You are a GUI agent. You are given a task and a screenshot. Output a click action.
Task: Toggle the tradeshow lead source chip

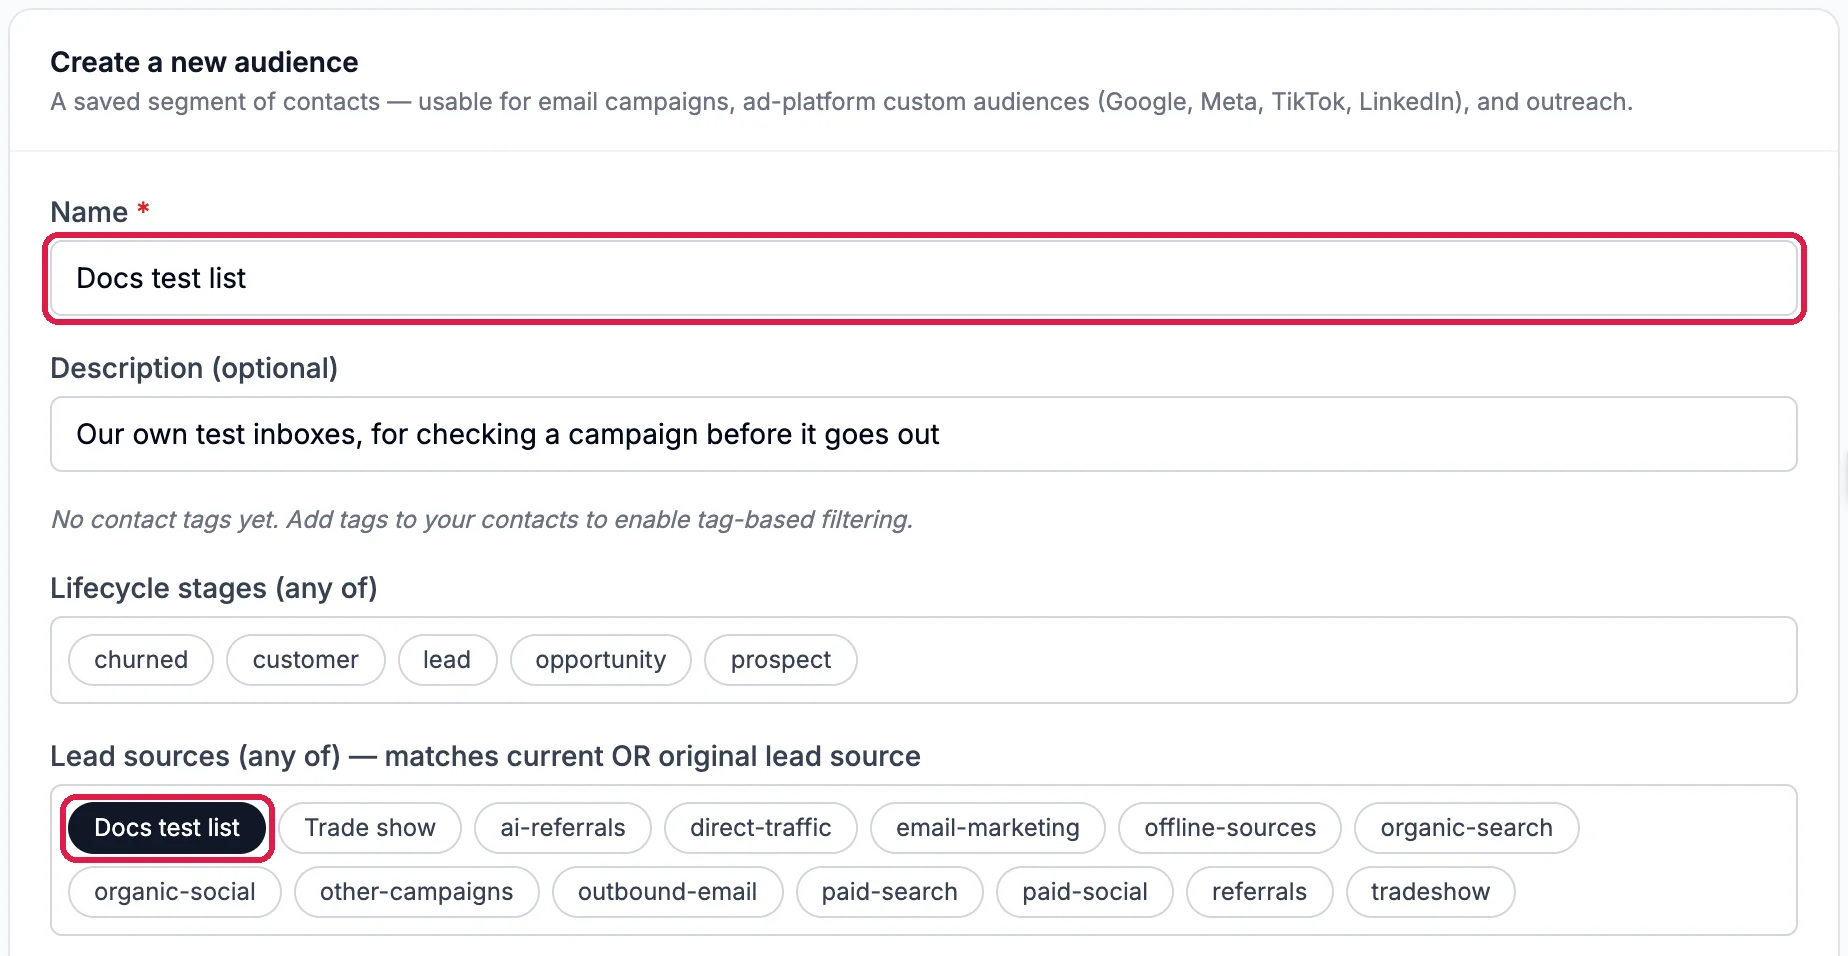1431,892
